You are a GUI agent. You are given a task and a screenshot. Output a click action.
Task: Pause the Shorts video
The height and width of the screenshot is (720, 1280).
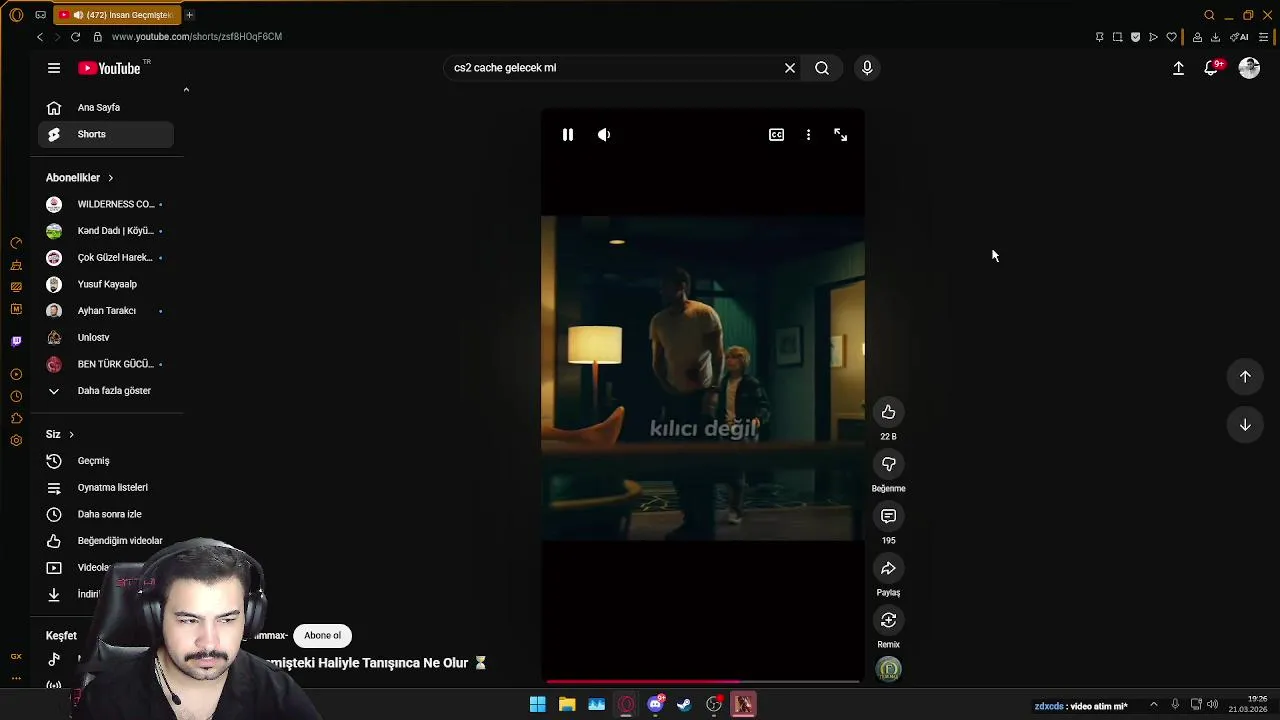tap(567, 135)
